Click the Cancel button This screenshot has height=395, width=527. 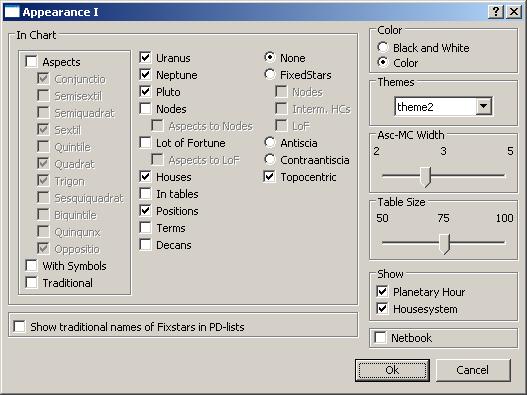[x=473, y=370]
